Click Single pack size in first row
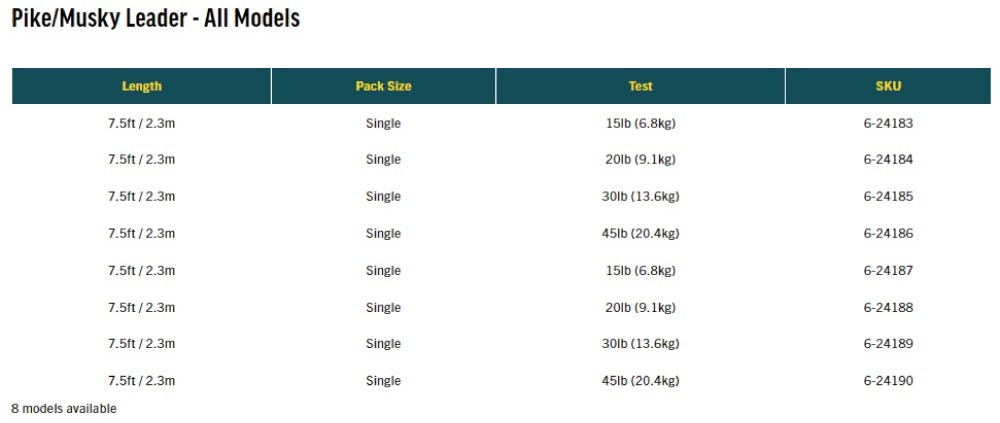This screenshot has height=423, width=1000. click(x=383, y=124)
